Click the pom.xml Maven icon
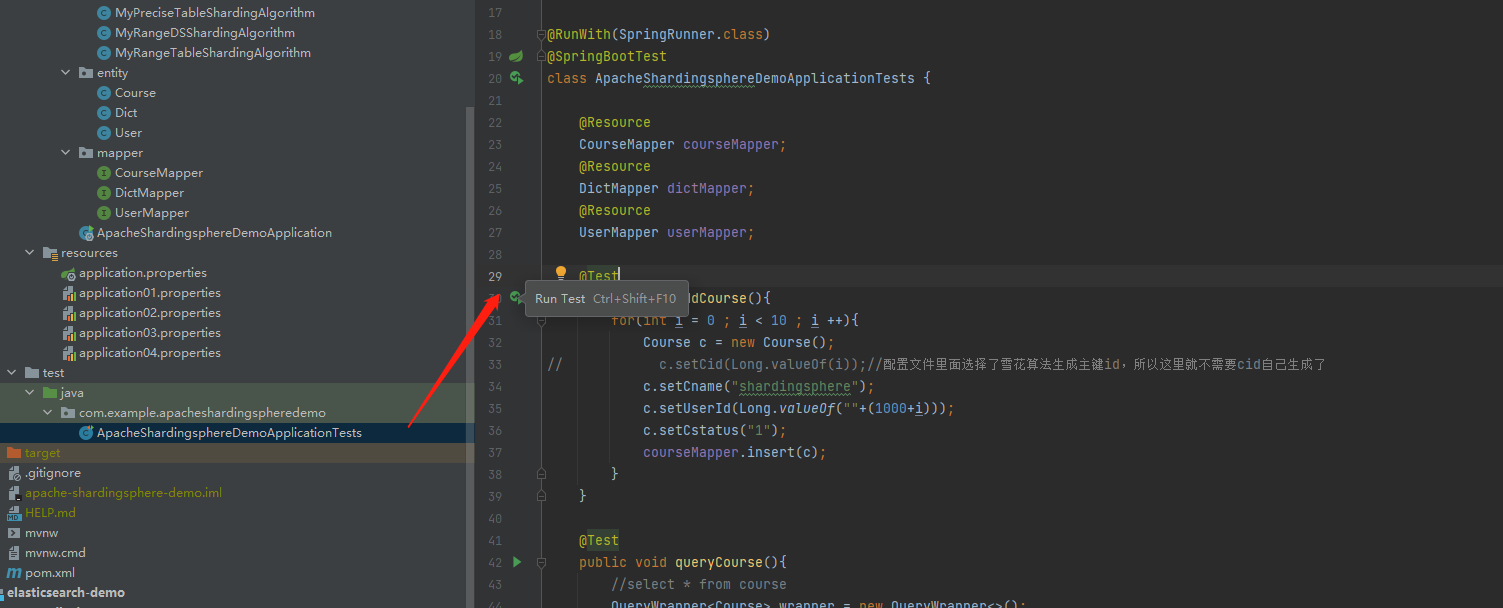 pos(14,573)
